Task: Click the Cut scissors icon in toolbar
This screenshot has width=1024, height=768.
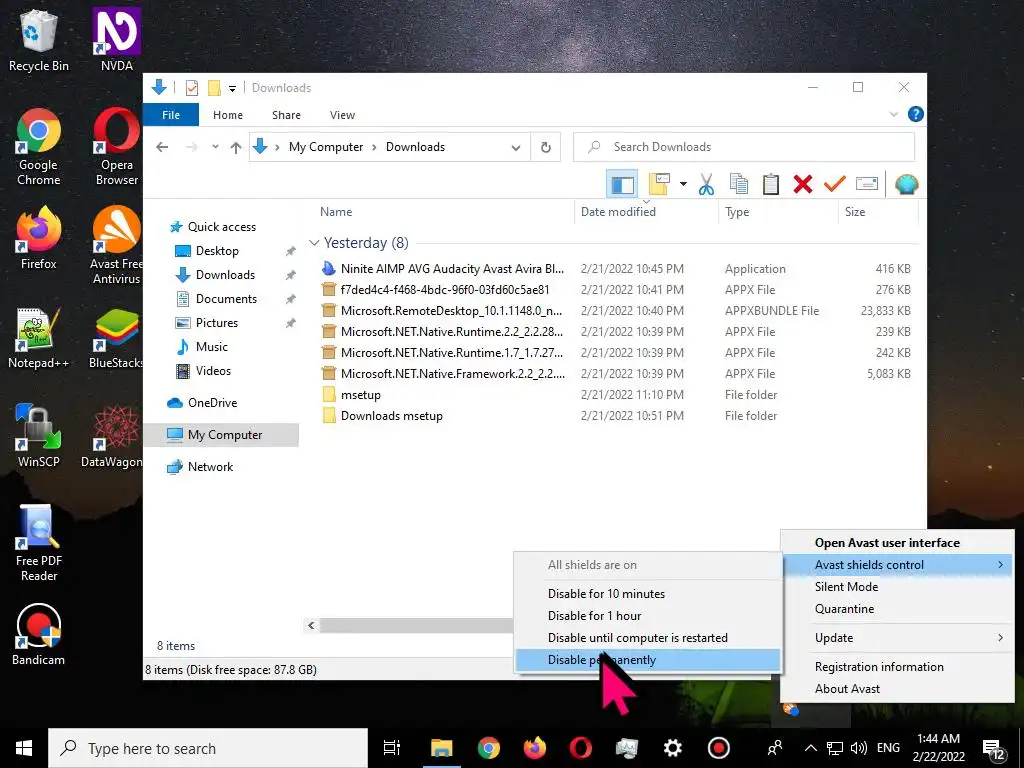Action: pos(706,184)
